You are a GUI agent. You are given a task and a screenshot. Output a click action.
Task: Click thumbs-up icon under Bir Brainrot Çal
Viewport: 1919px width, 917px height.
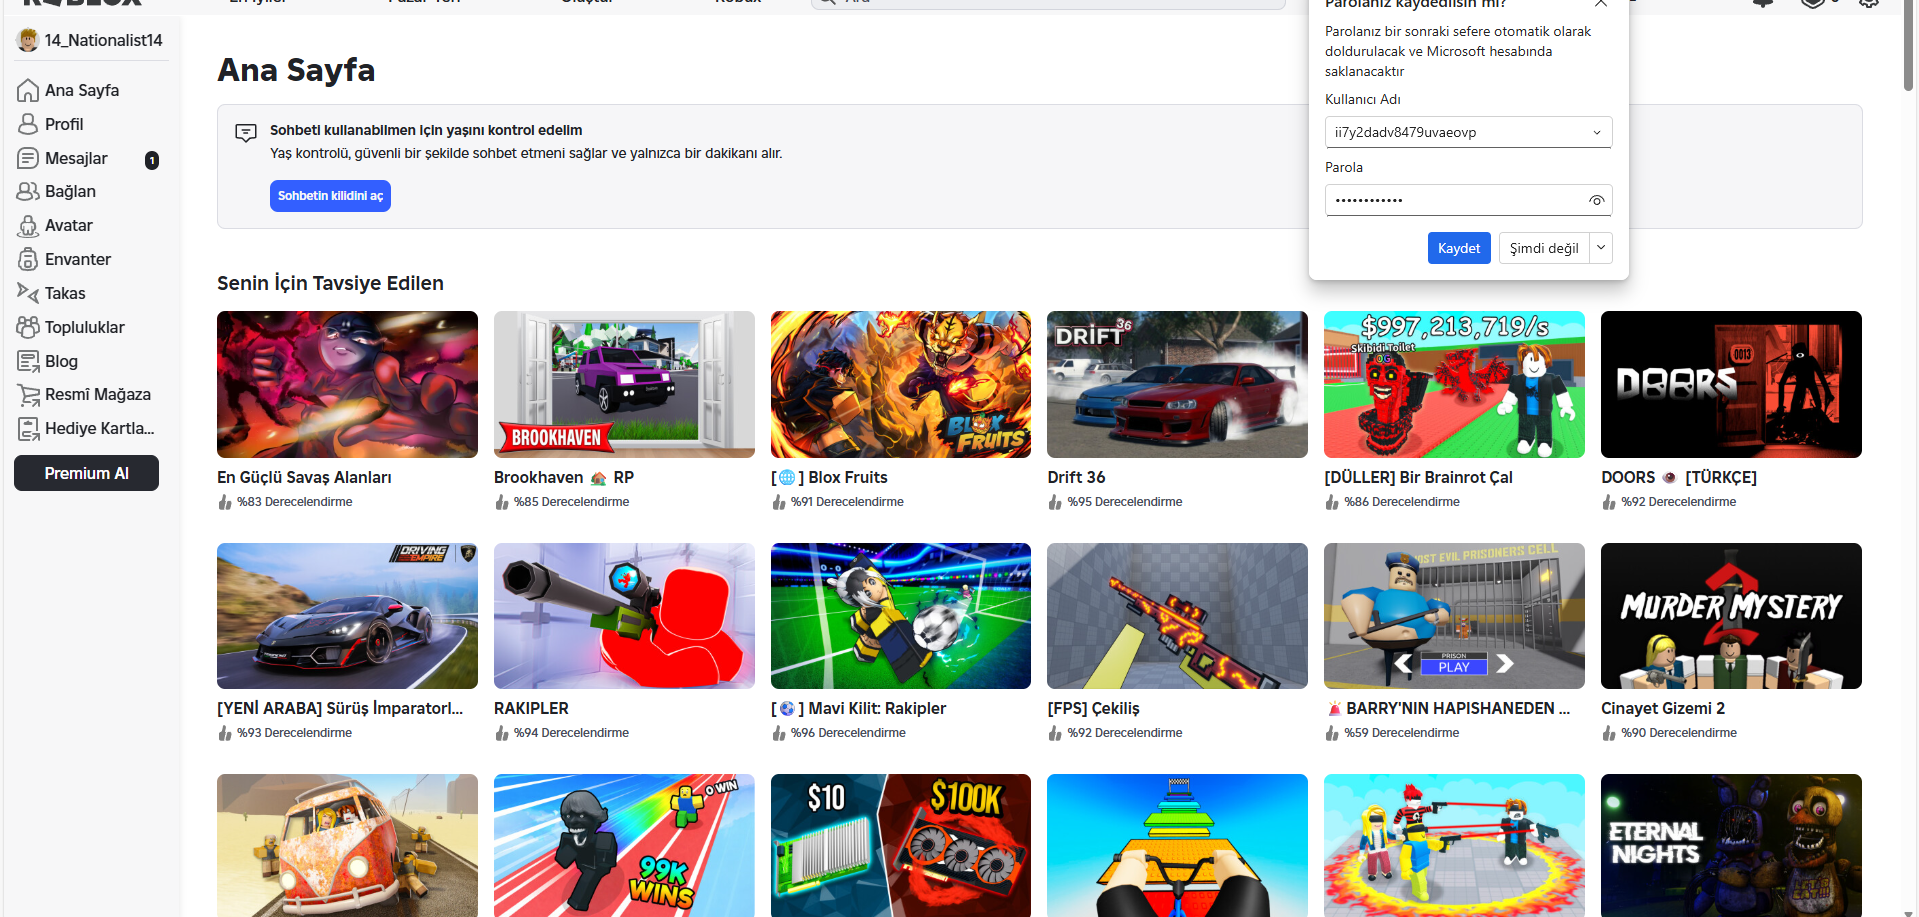pos(1332,502)
